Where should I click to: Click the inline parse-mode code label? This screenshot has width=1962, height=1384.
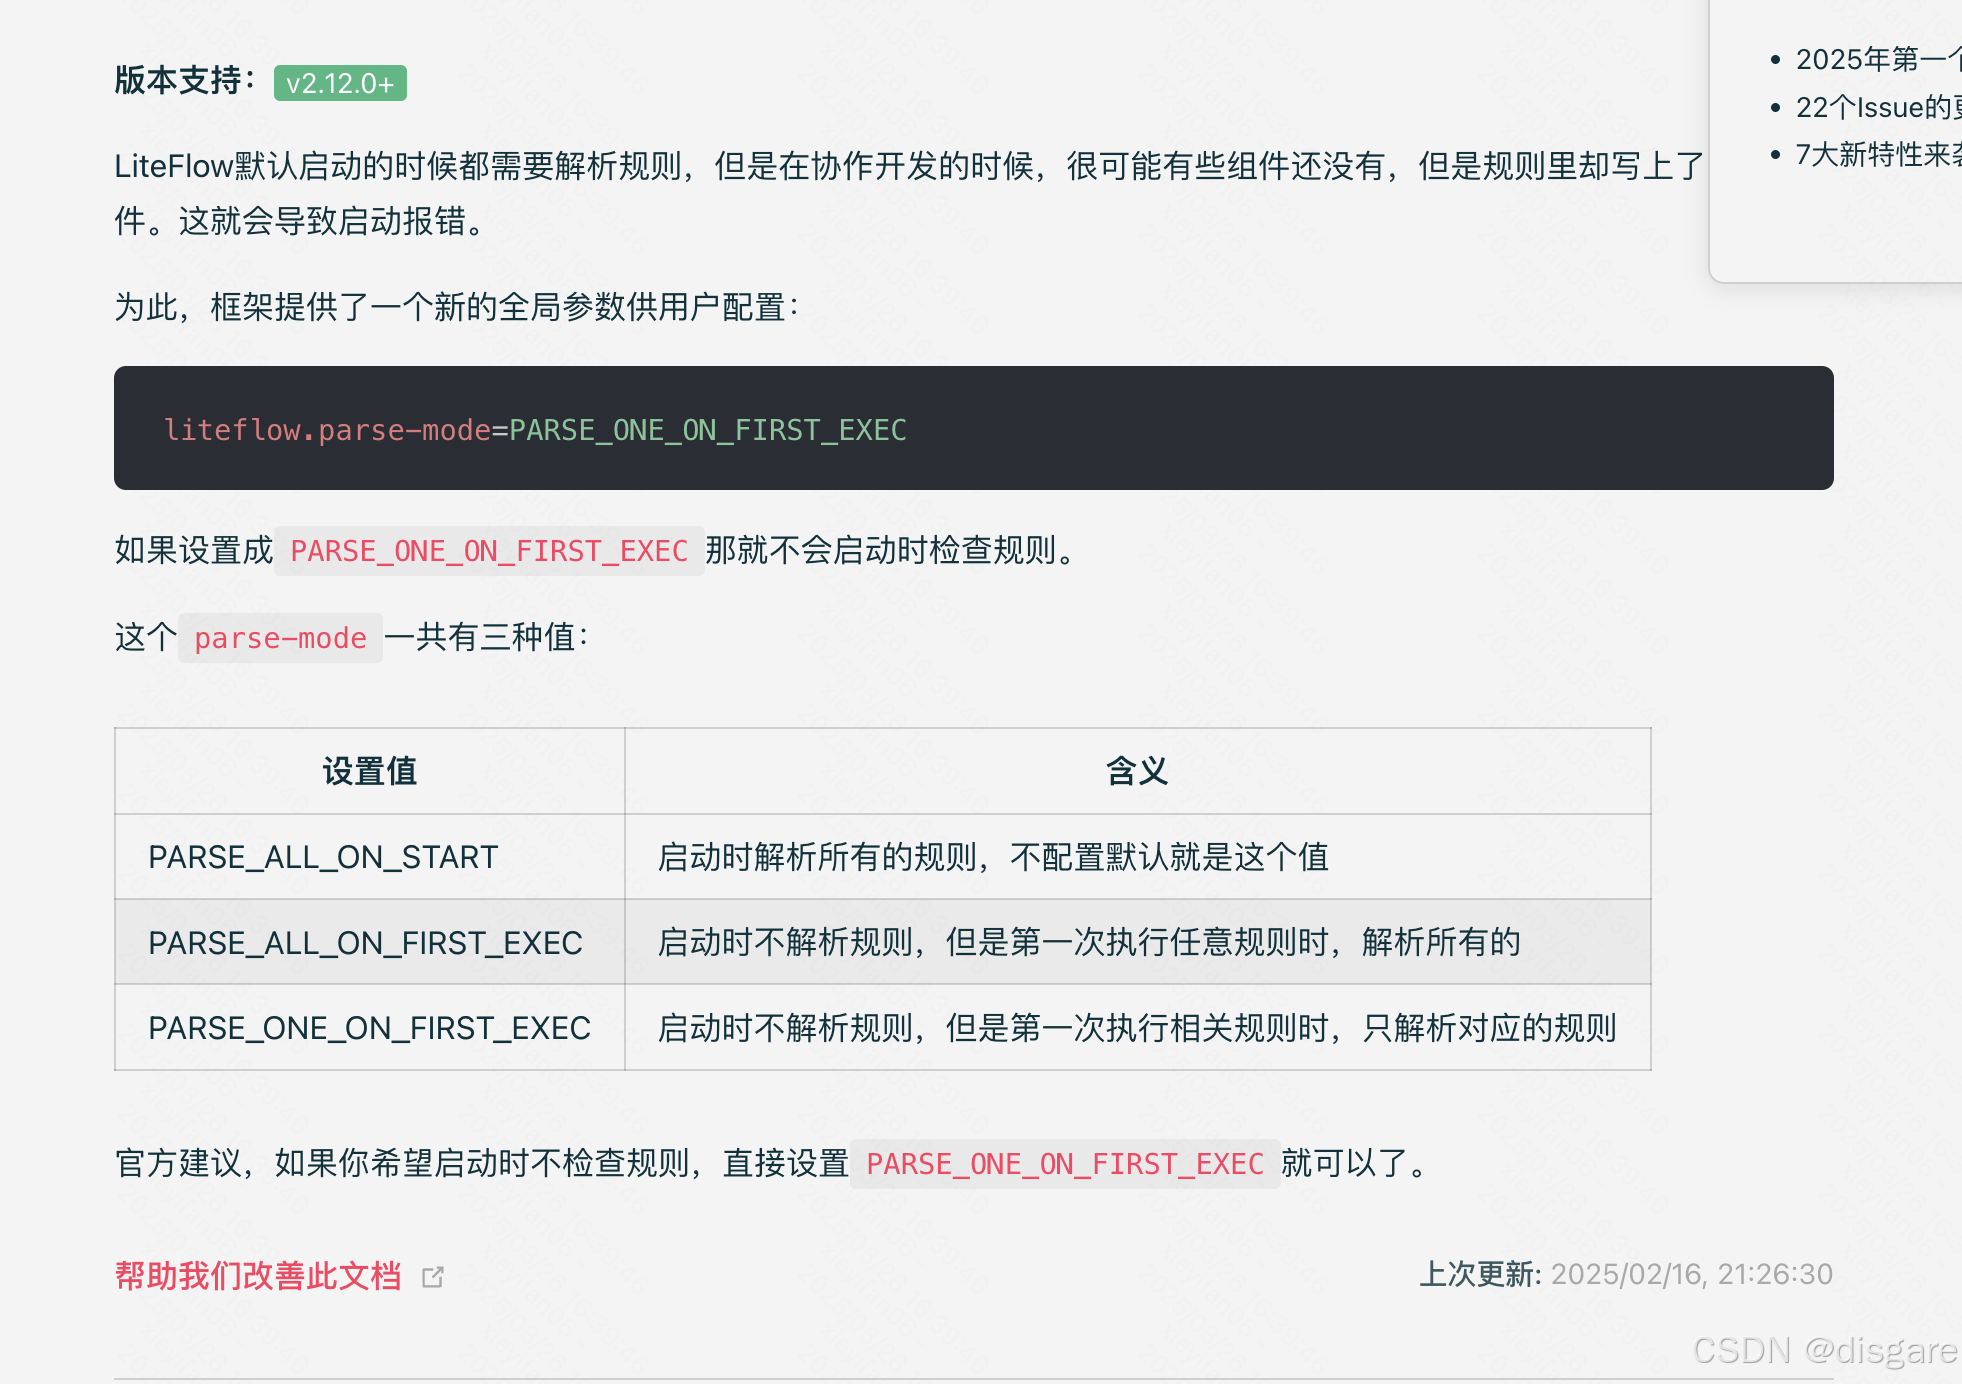[x=280, y=638]
